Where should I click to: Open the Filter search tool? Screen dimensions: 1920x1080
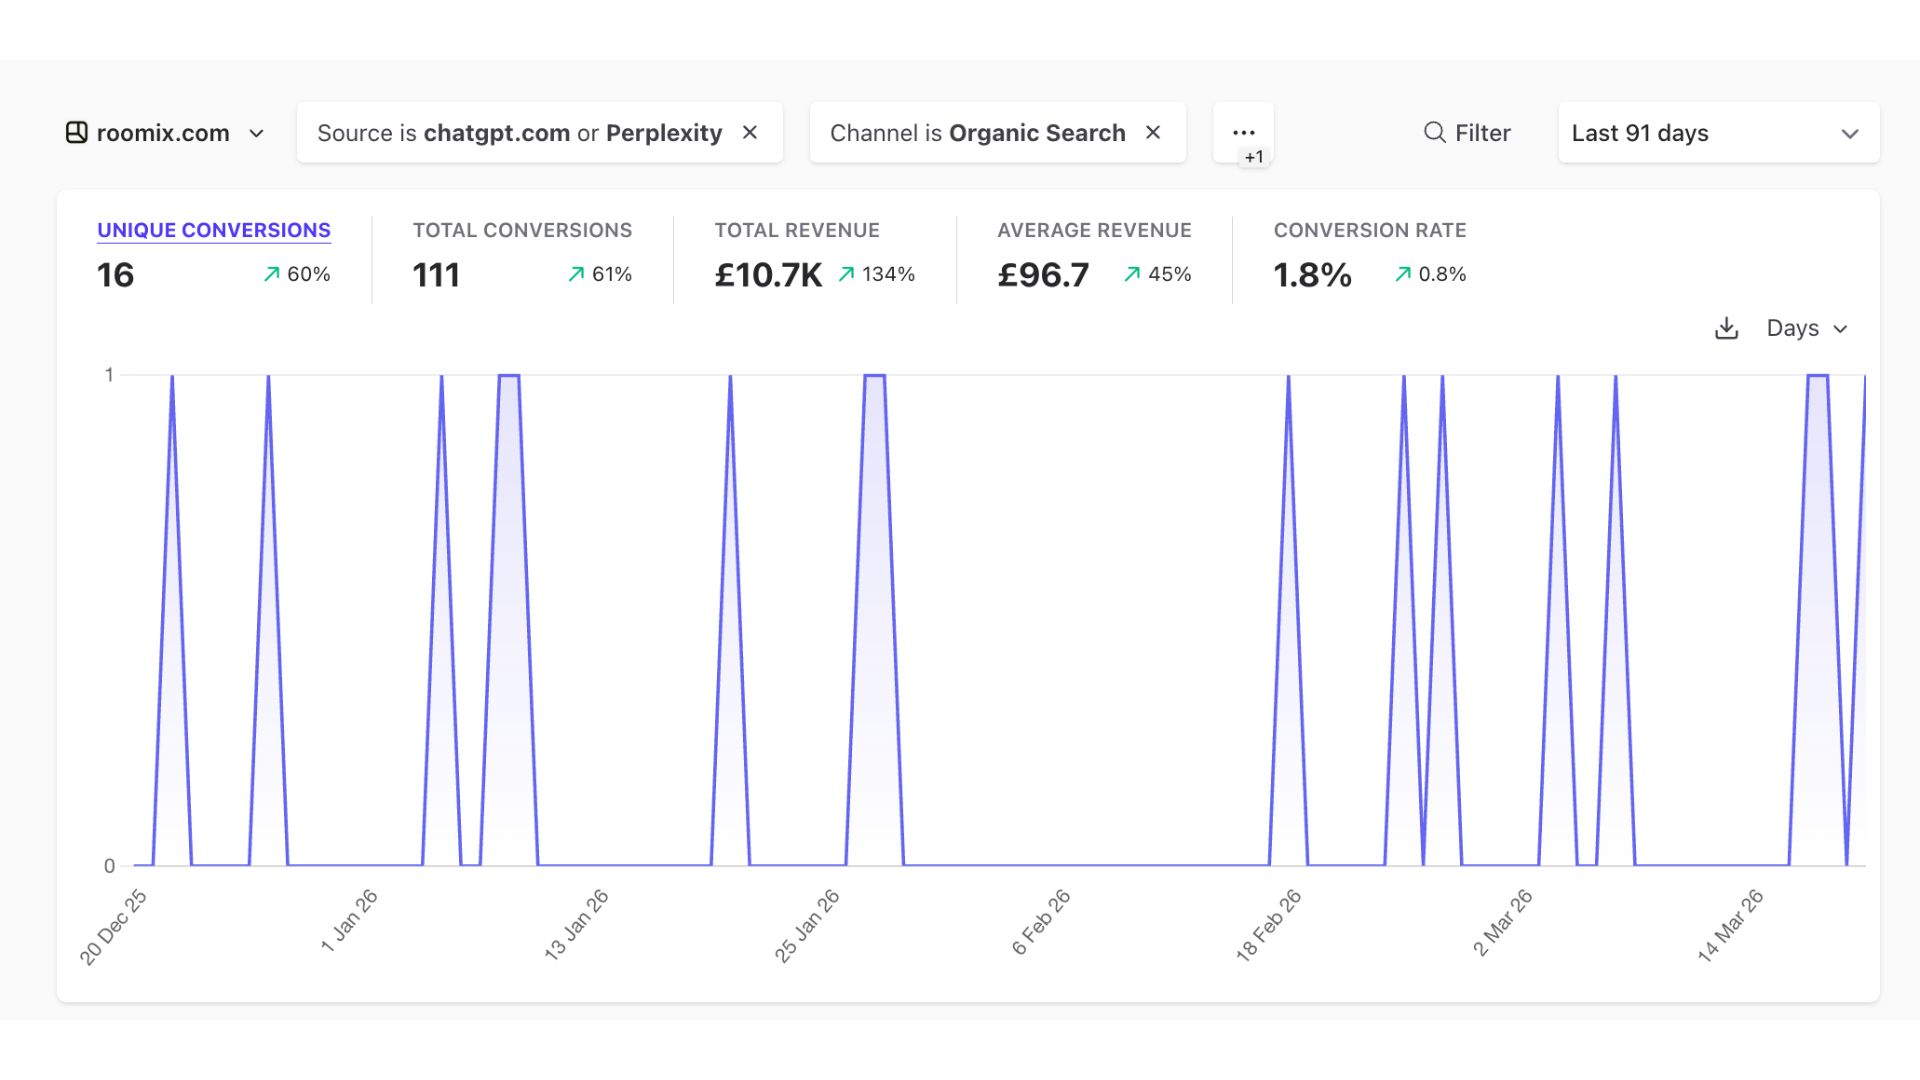[x=1467, y=132]
